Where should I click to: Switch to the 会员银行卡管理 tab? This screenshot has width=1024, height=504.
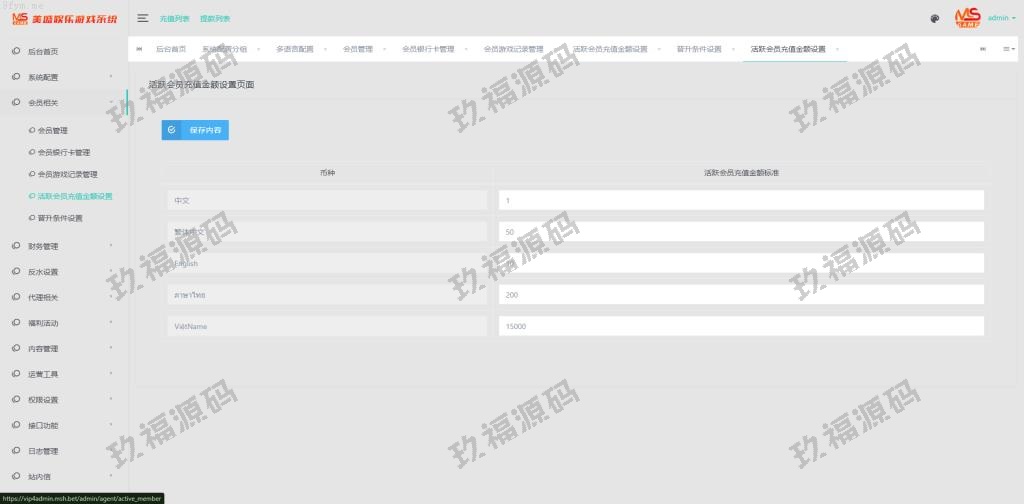(427, 49)
